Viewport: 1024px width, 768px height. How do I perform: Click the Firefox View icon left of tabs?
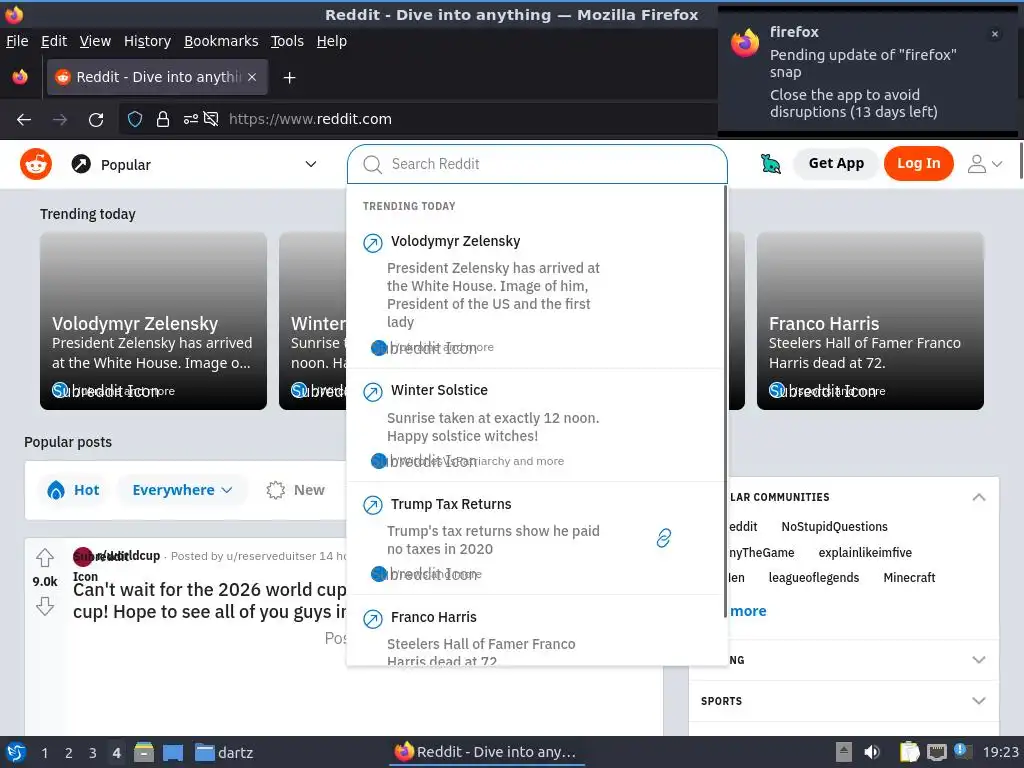coord(20,77)
